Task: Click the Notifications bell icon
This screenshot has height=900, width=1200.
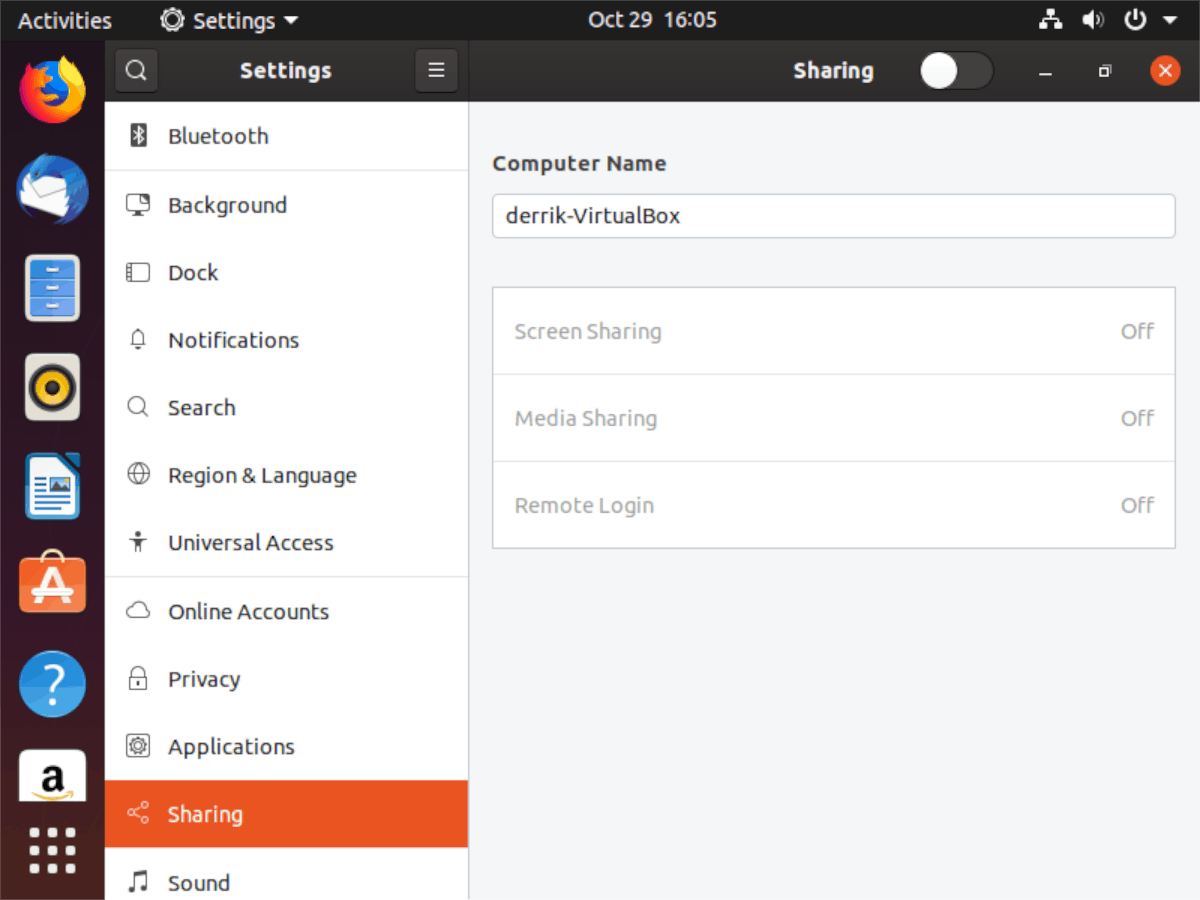Action: (x=137, y=340)
